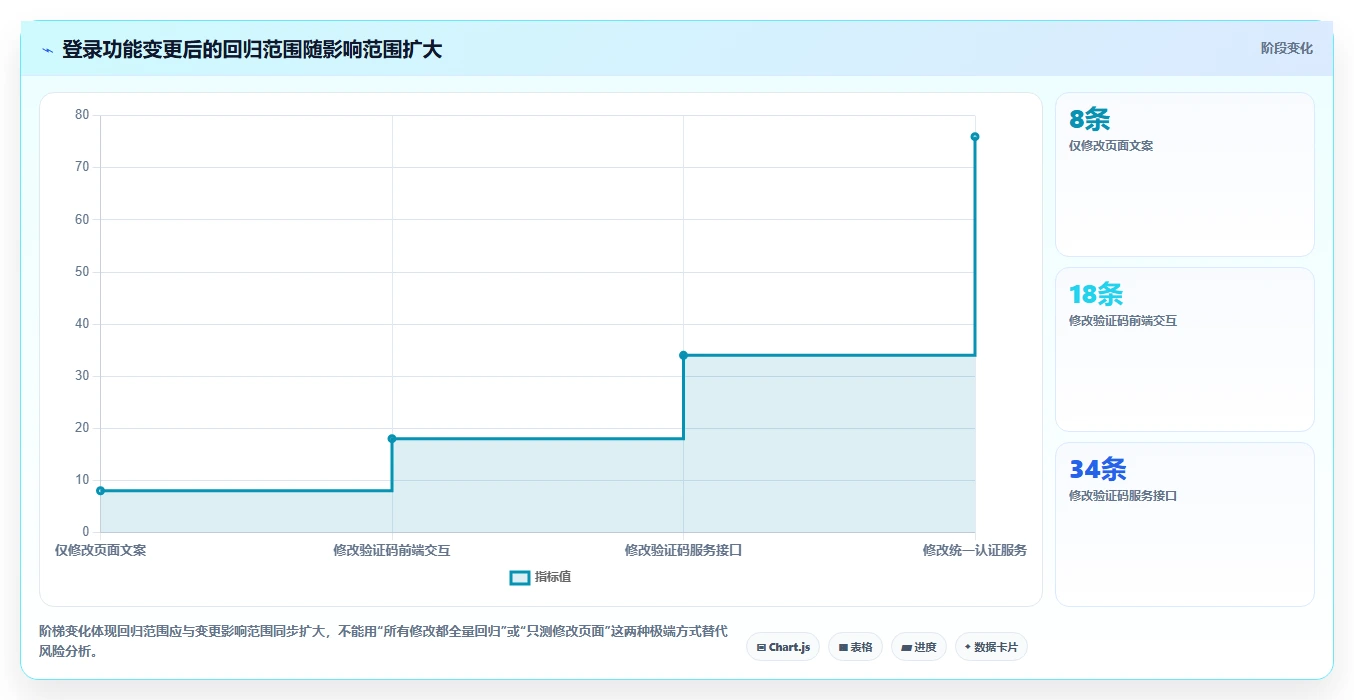Select the 表格 tag

coord(855,647)
